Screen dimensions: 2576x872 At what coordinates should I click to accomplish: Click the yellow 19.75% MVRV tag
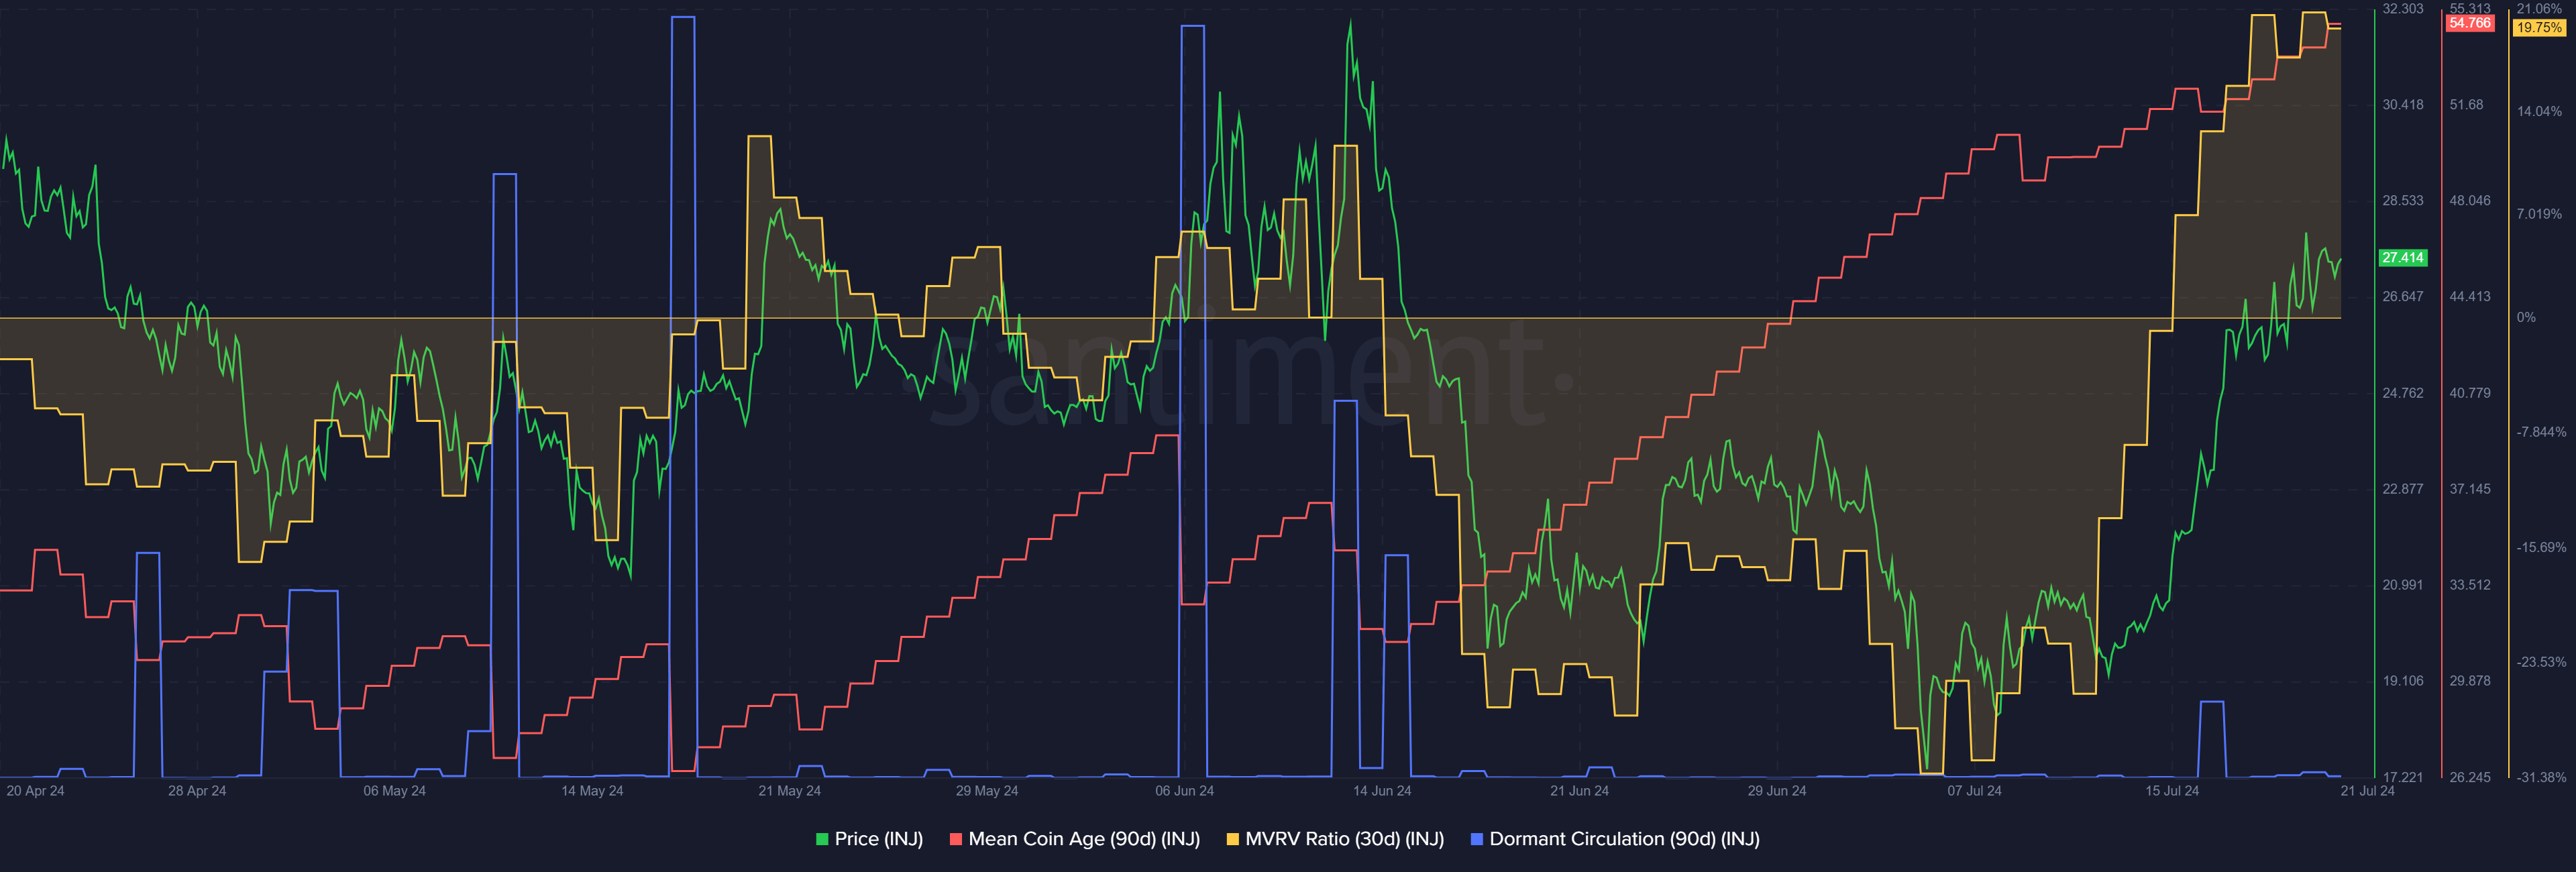2539,28
